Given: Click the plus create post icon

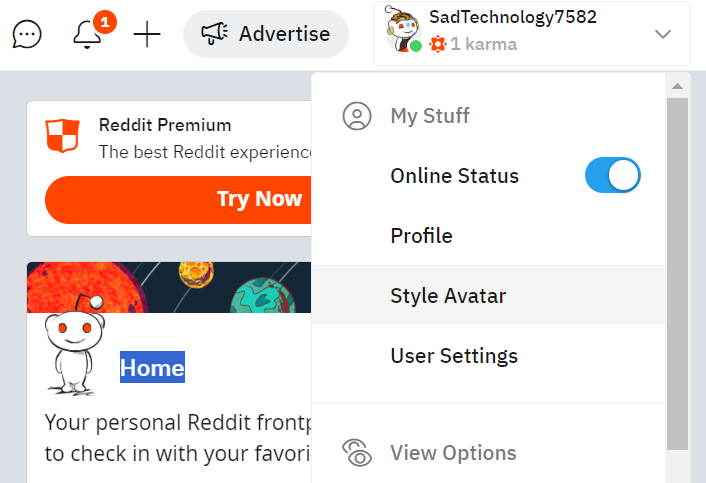Looking at the screenshot, I should click(x=147, y=34).
